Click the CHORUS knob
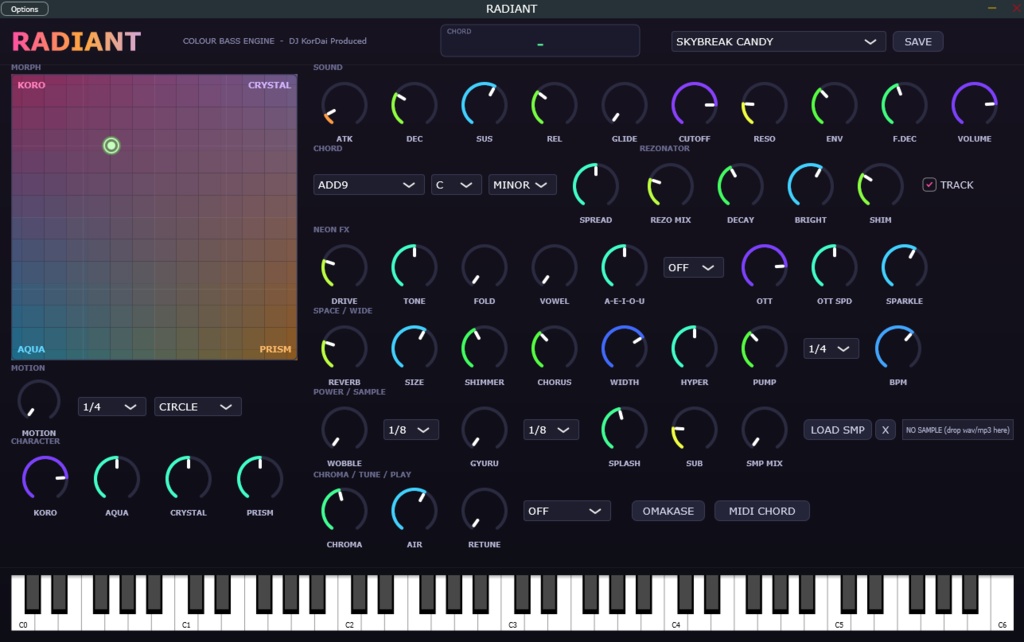The height and width of the screenshot is (642, 1024). click(x=554, y=348)
